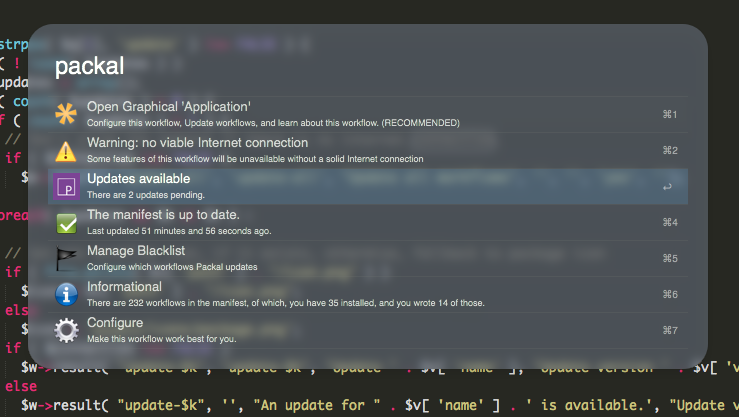Click the purple Packal updates icon
The height and width of the screenshot is (417, 739).
coord(66,186)
